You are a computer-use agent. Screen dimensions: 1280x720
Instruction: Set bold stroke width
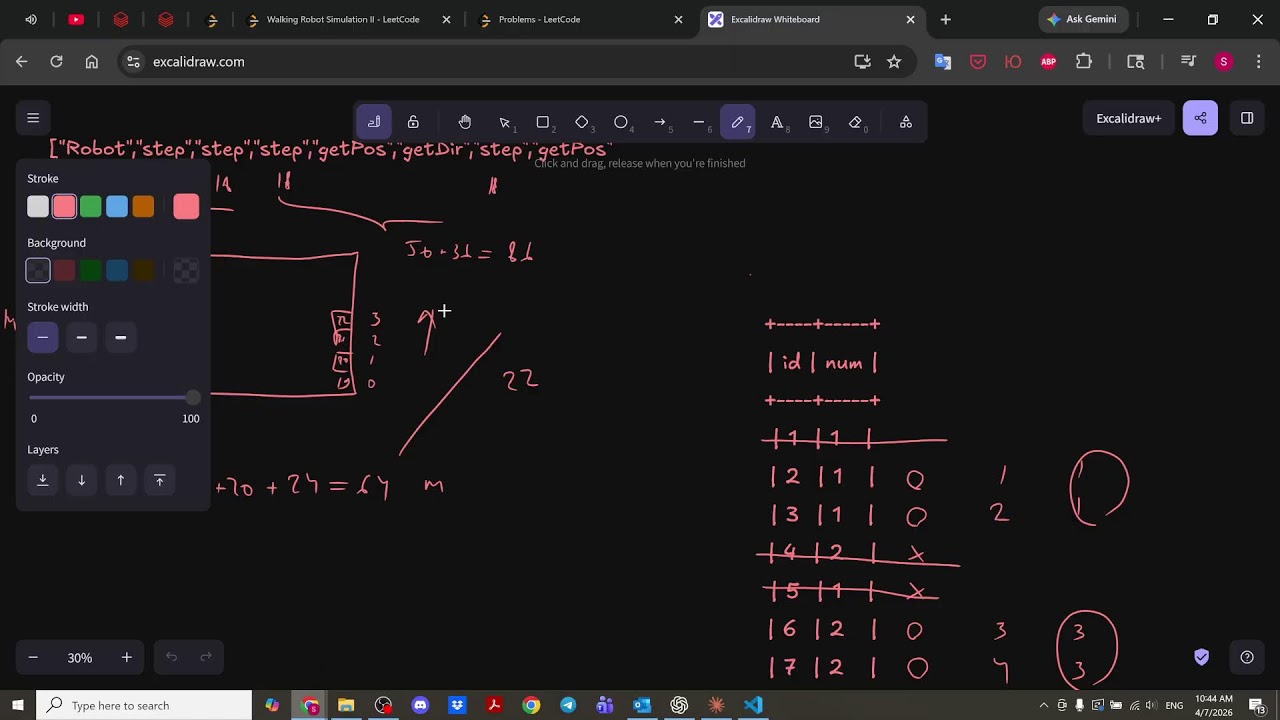[82, 337]
